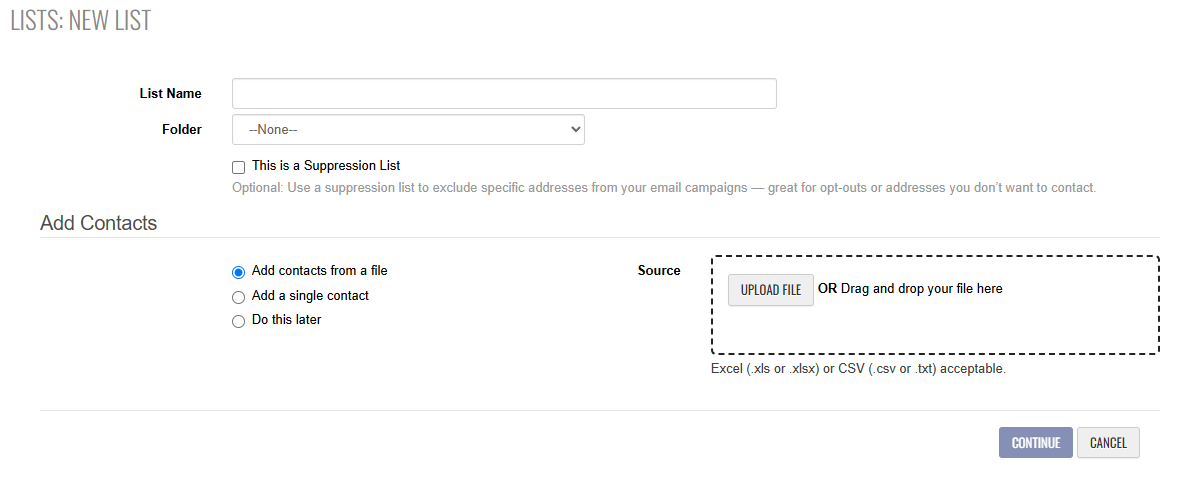Click the 'This is a Suppression List' label
Viewport: 1201px width, 483px height.
tap(326, 166)
